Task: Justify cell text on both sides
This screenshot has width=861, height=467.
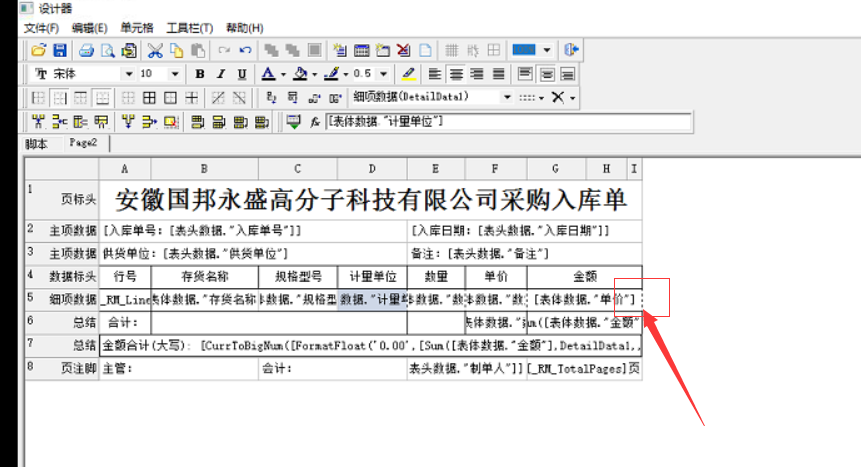Action: click(x=498, y=74)
